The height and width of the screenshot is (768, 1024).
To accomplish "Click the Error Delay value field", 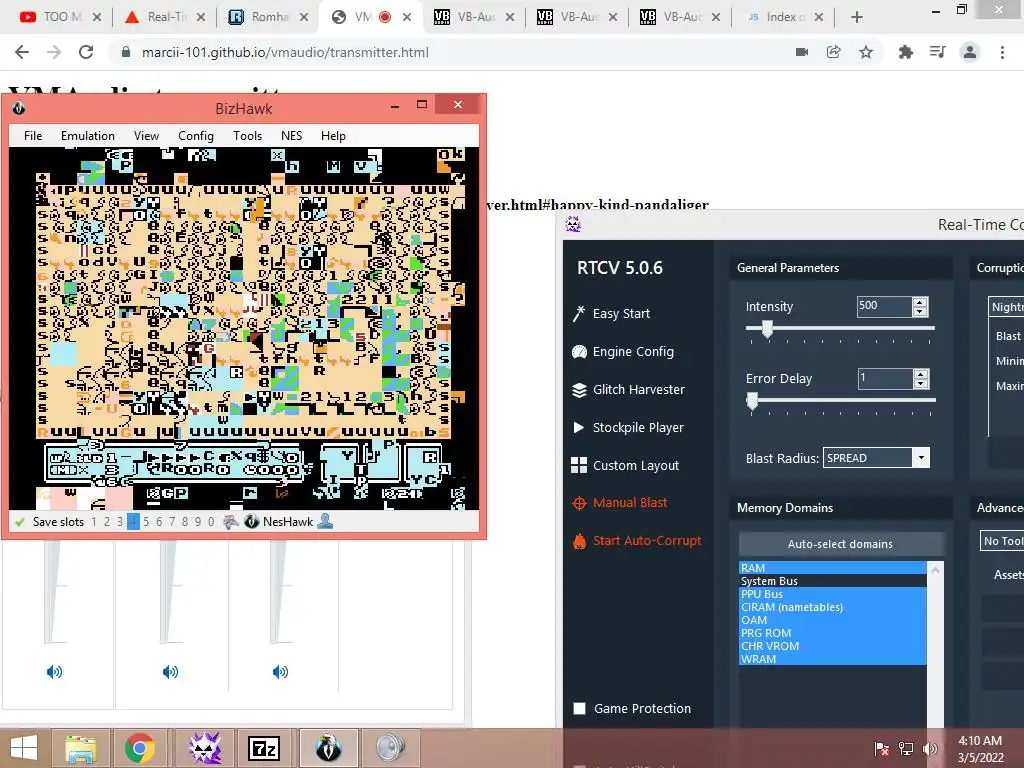I will coord(884,378).
